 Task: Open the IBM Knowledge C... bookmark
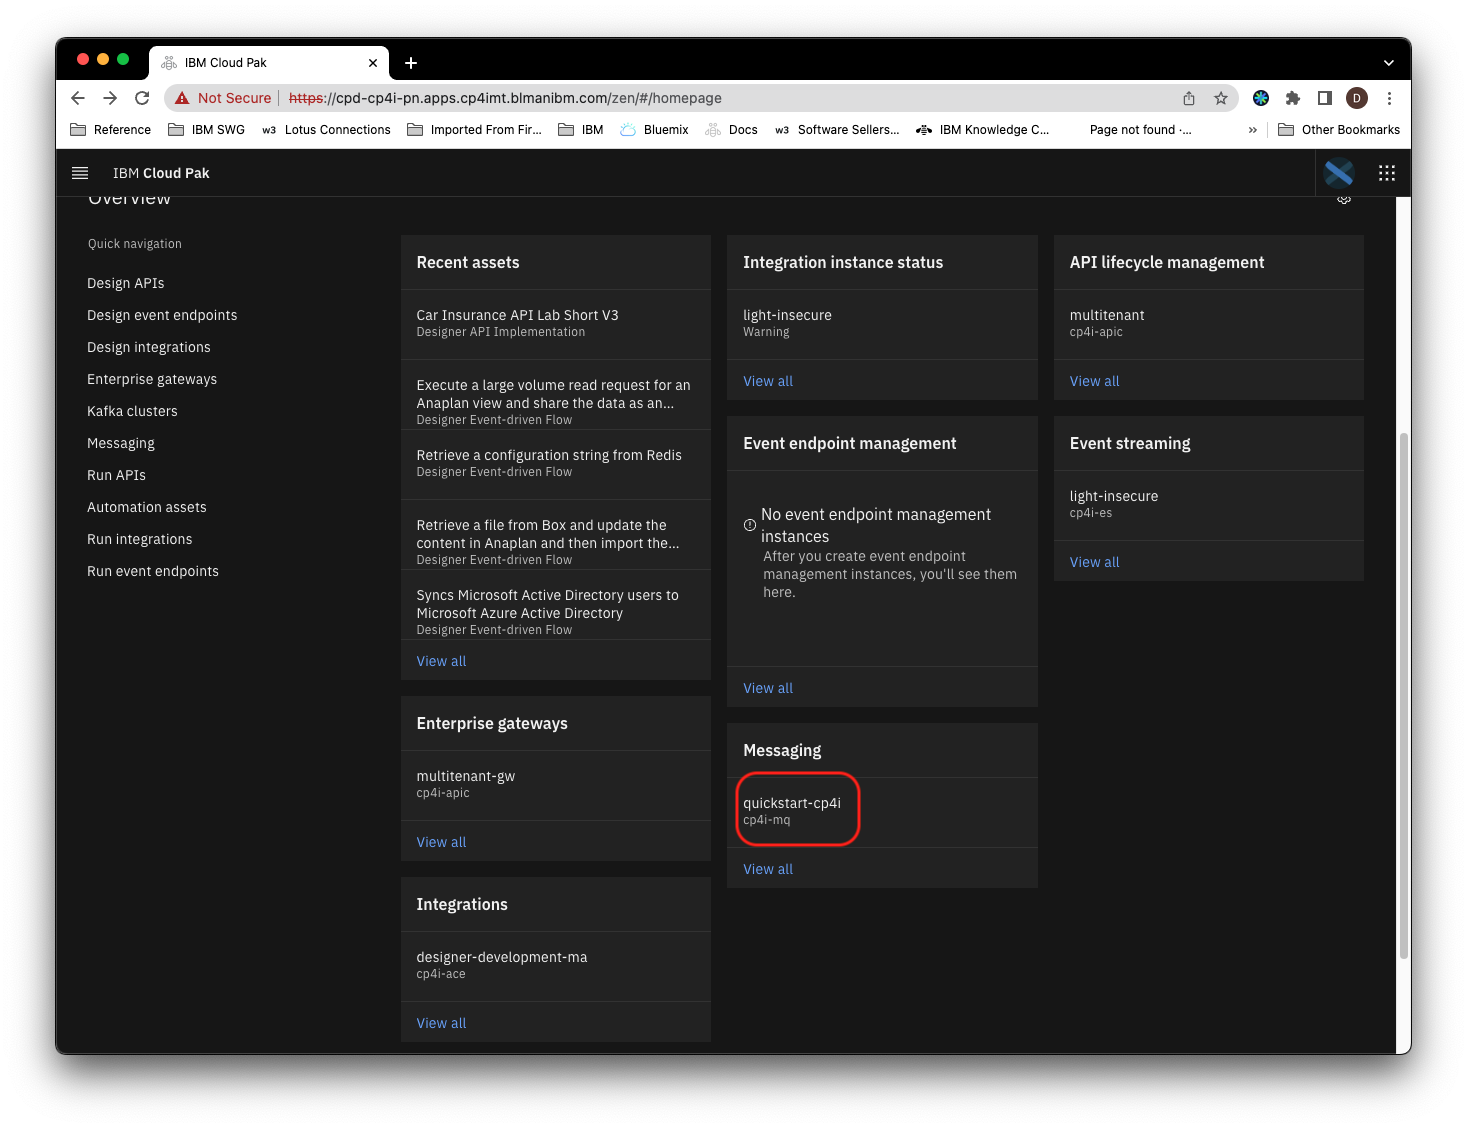pos(982,130)
